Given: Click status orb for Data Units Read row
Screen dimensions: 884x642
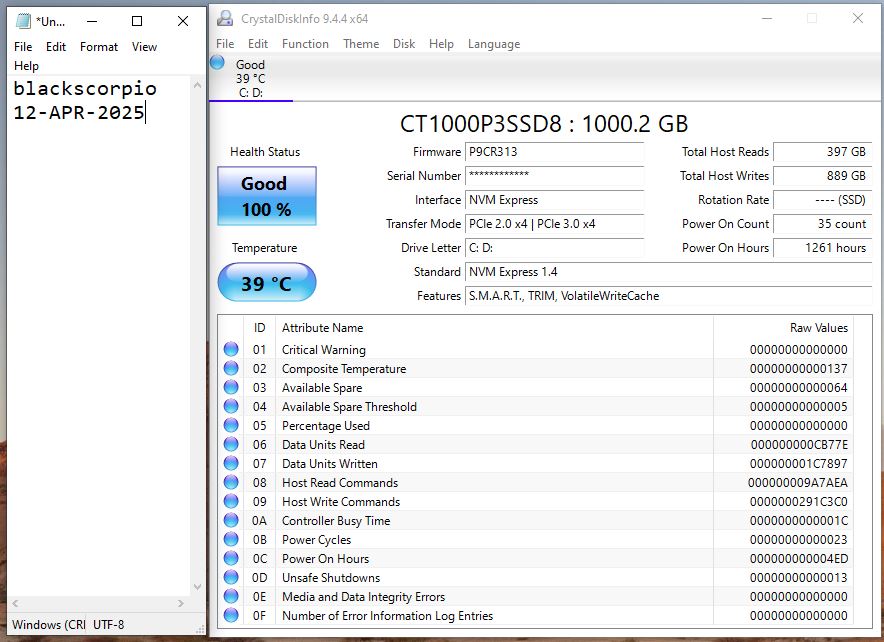Looking at the screenshot, I should (231, 444).
